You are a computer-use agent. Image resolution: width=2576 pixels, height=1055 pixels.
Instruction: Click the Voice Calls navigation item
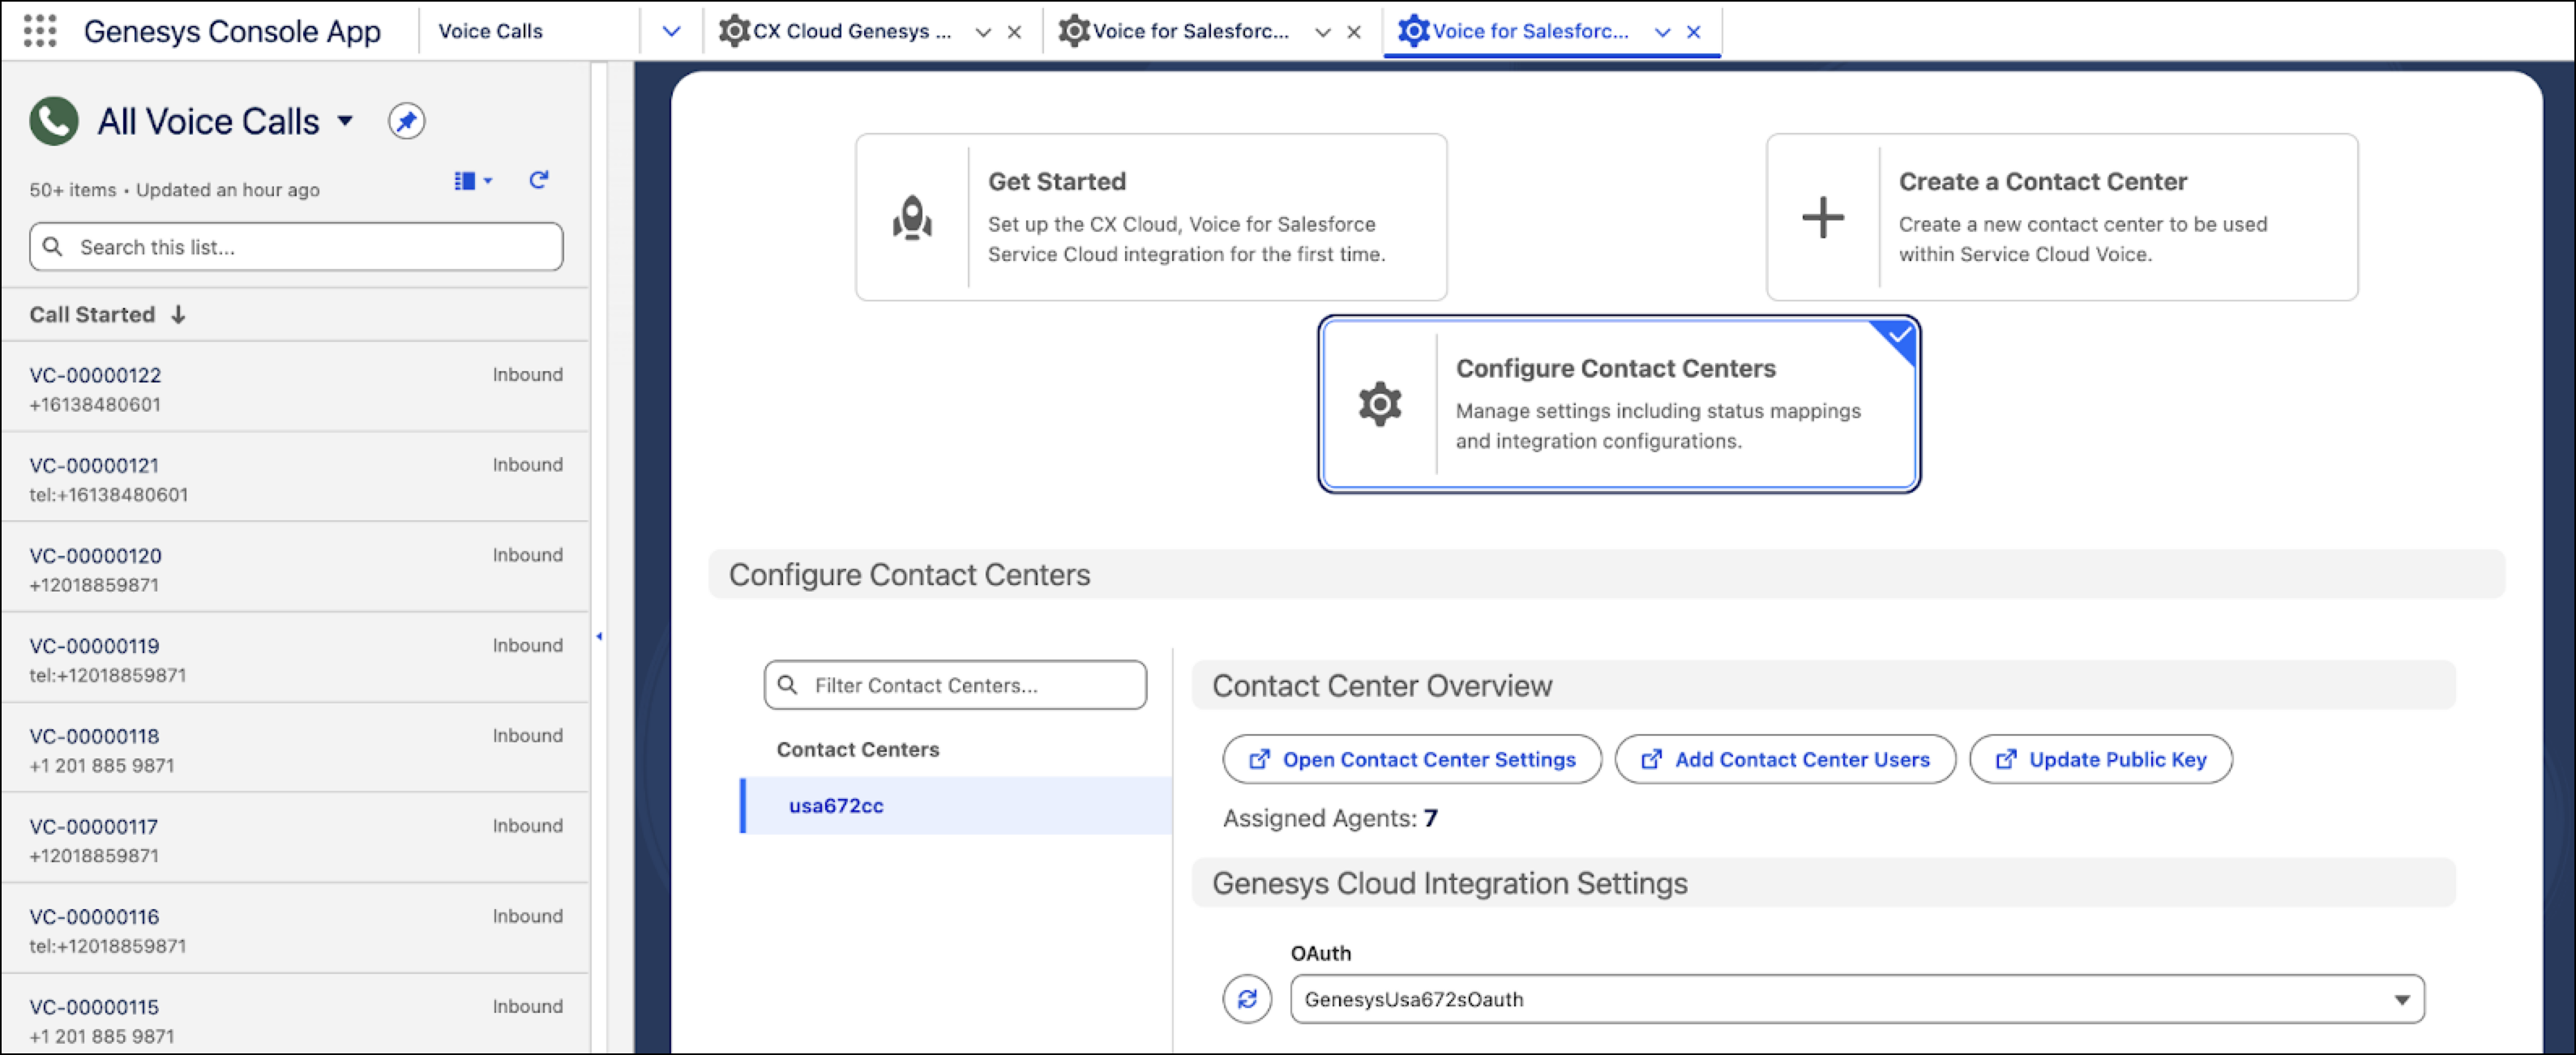[x=490, y=31]
